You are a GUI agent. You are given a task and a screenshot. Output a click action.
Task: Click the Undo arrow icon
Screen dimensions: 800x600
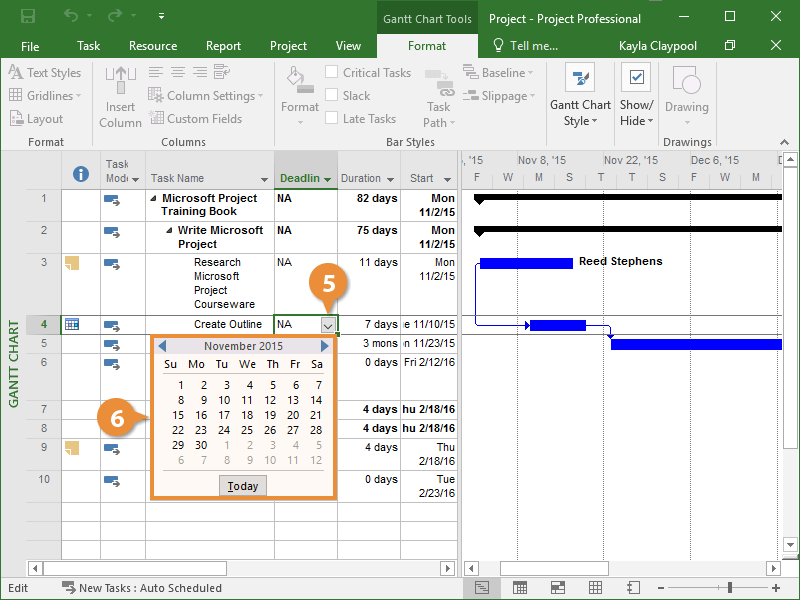(70, 17)
